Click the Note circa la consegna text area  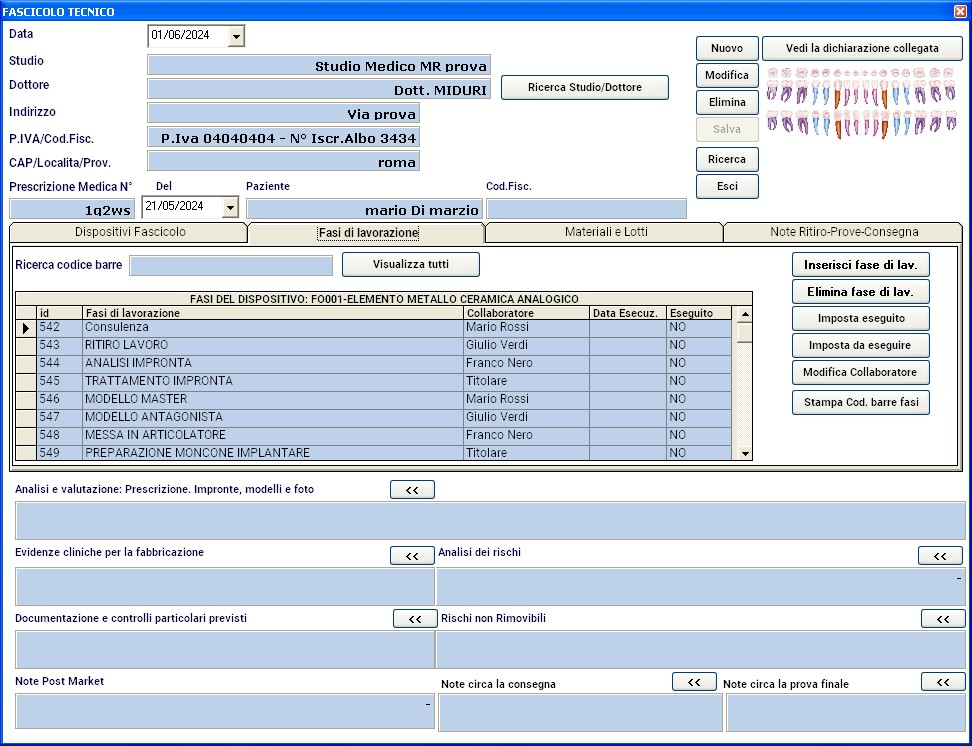pyautogui.click(x=580, y=713)
